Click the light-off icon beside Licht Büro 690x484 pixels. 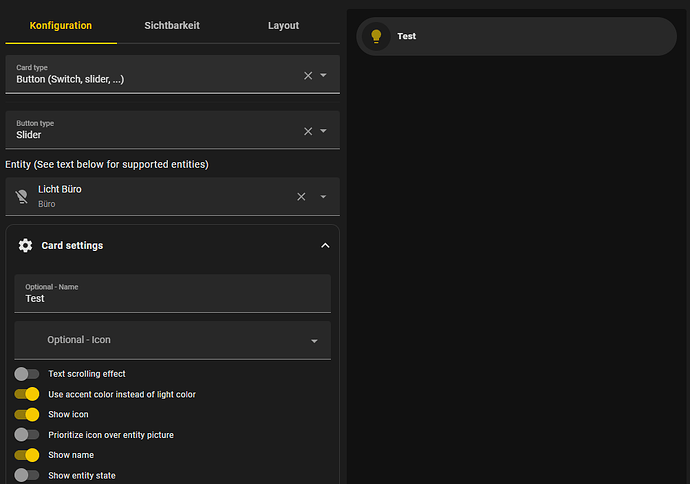[x=22, y=197]
